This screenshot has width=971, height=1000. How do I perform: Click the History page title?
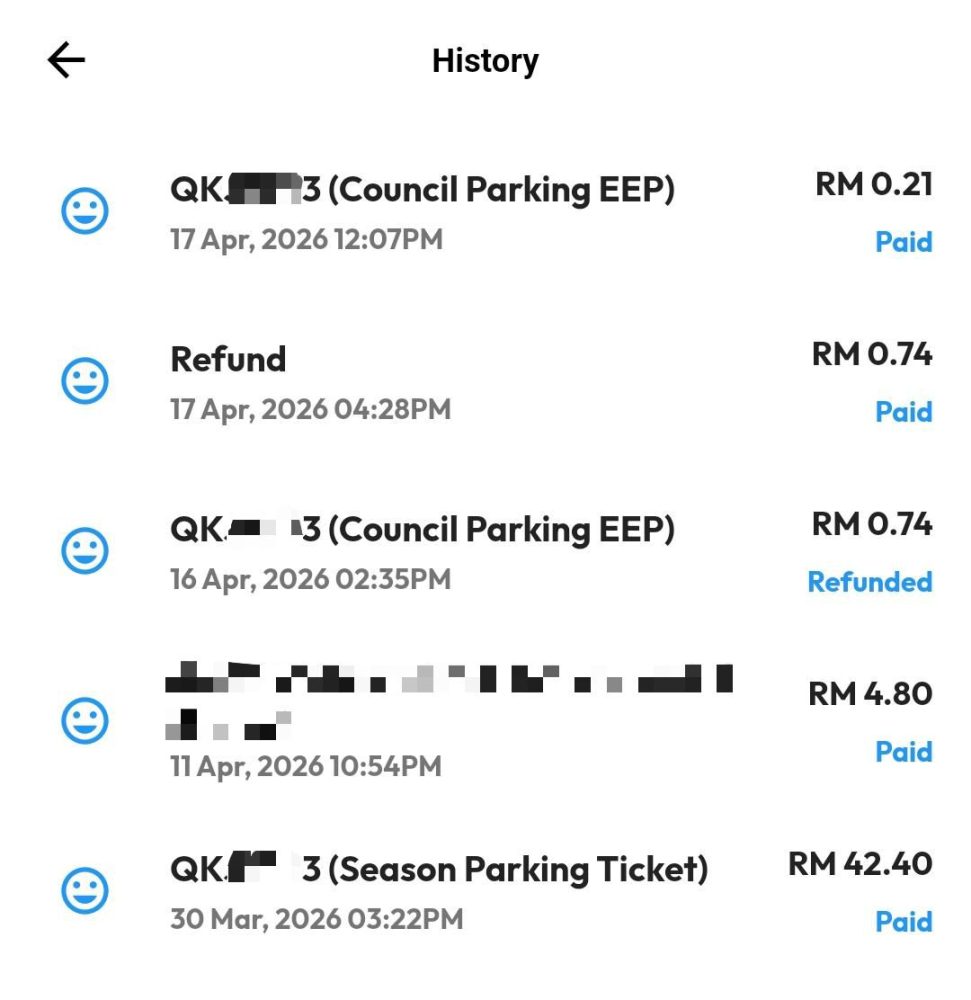tap(485, 61)
